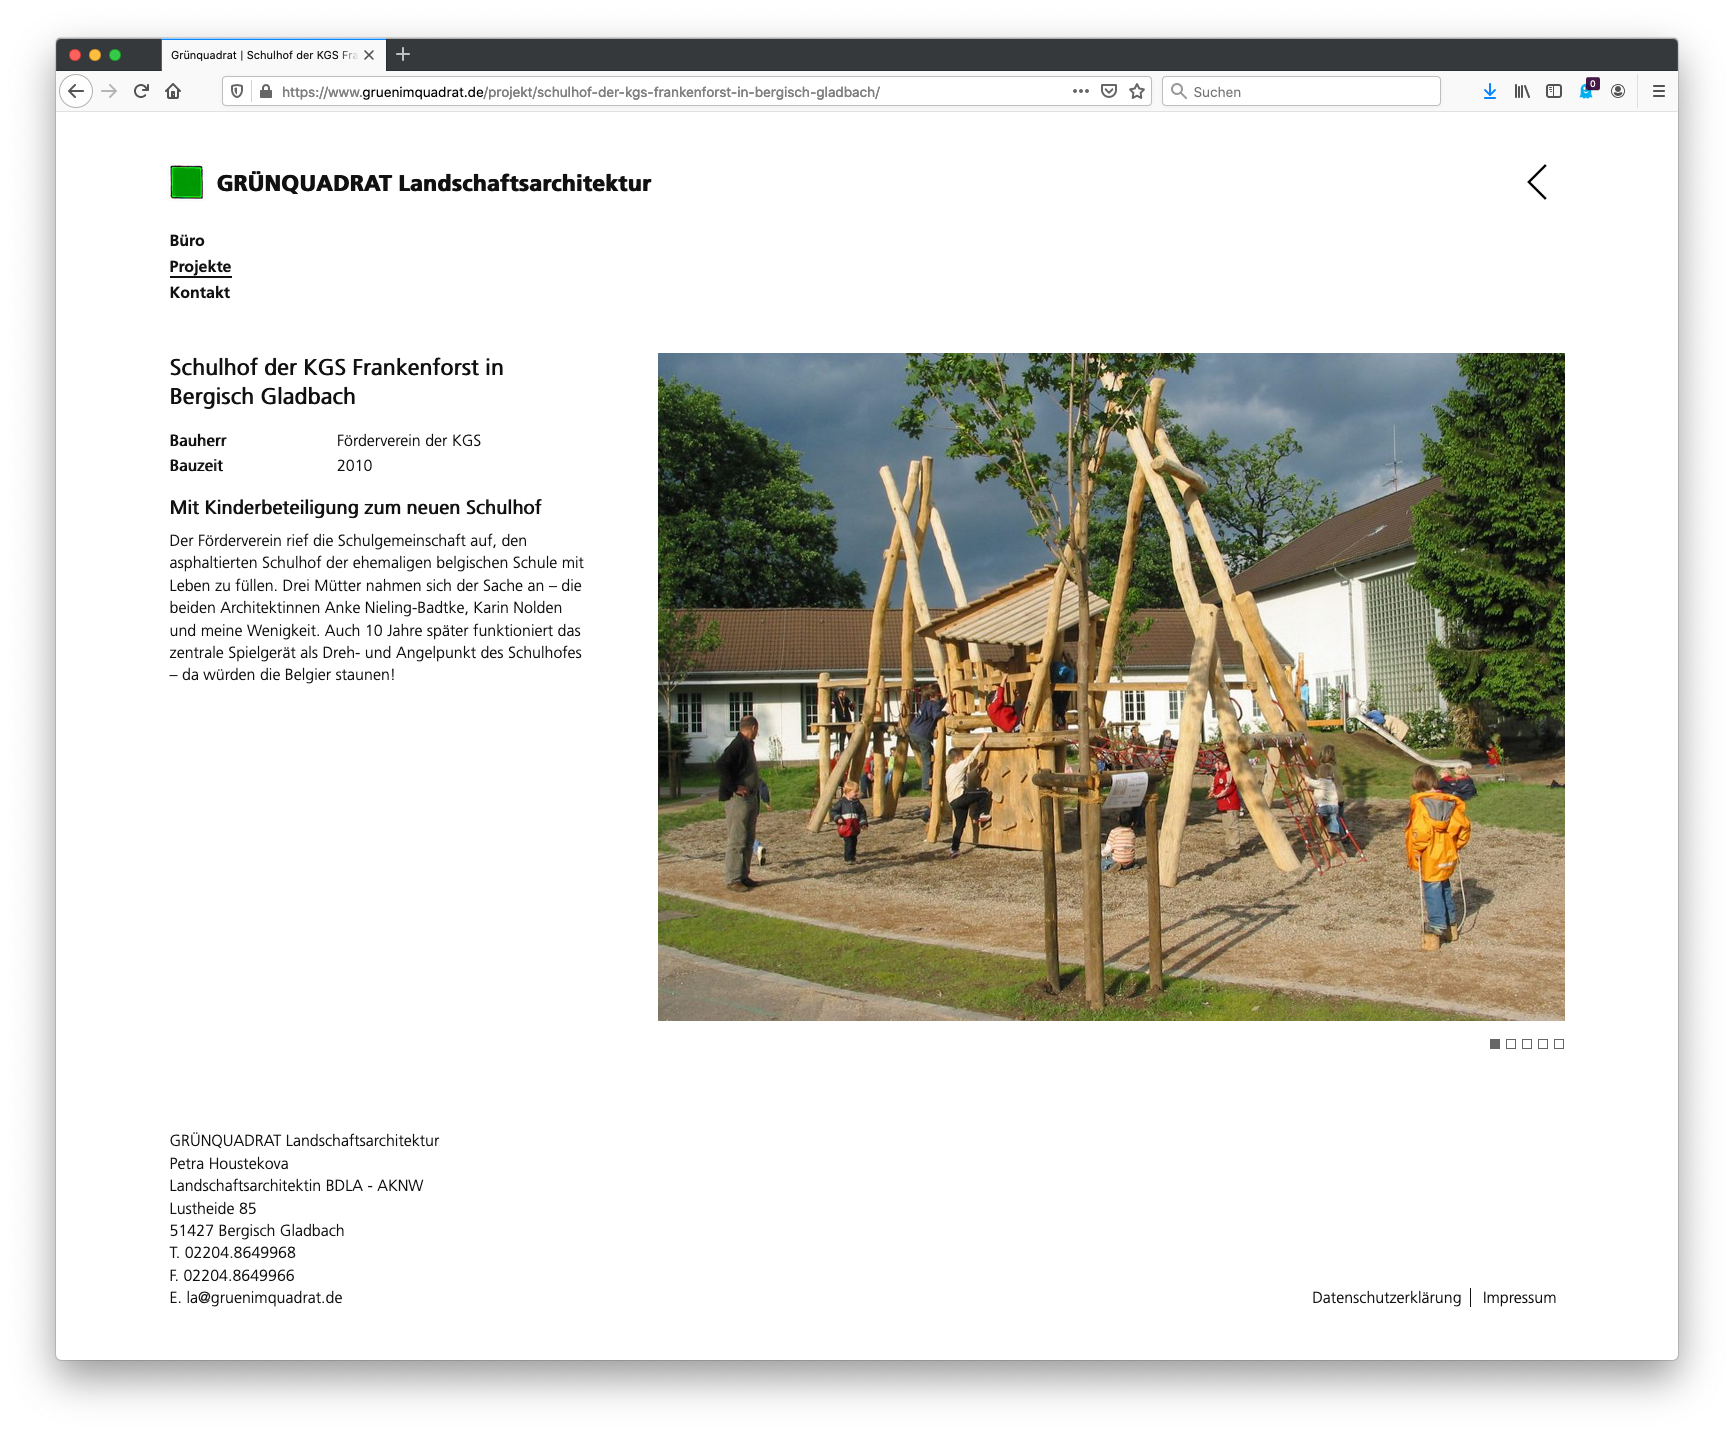Image resolution: width=1734 pixels, height=1434 pixels.
Task: Go back using the browser back arrow
Action: coord(76,91)
